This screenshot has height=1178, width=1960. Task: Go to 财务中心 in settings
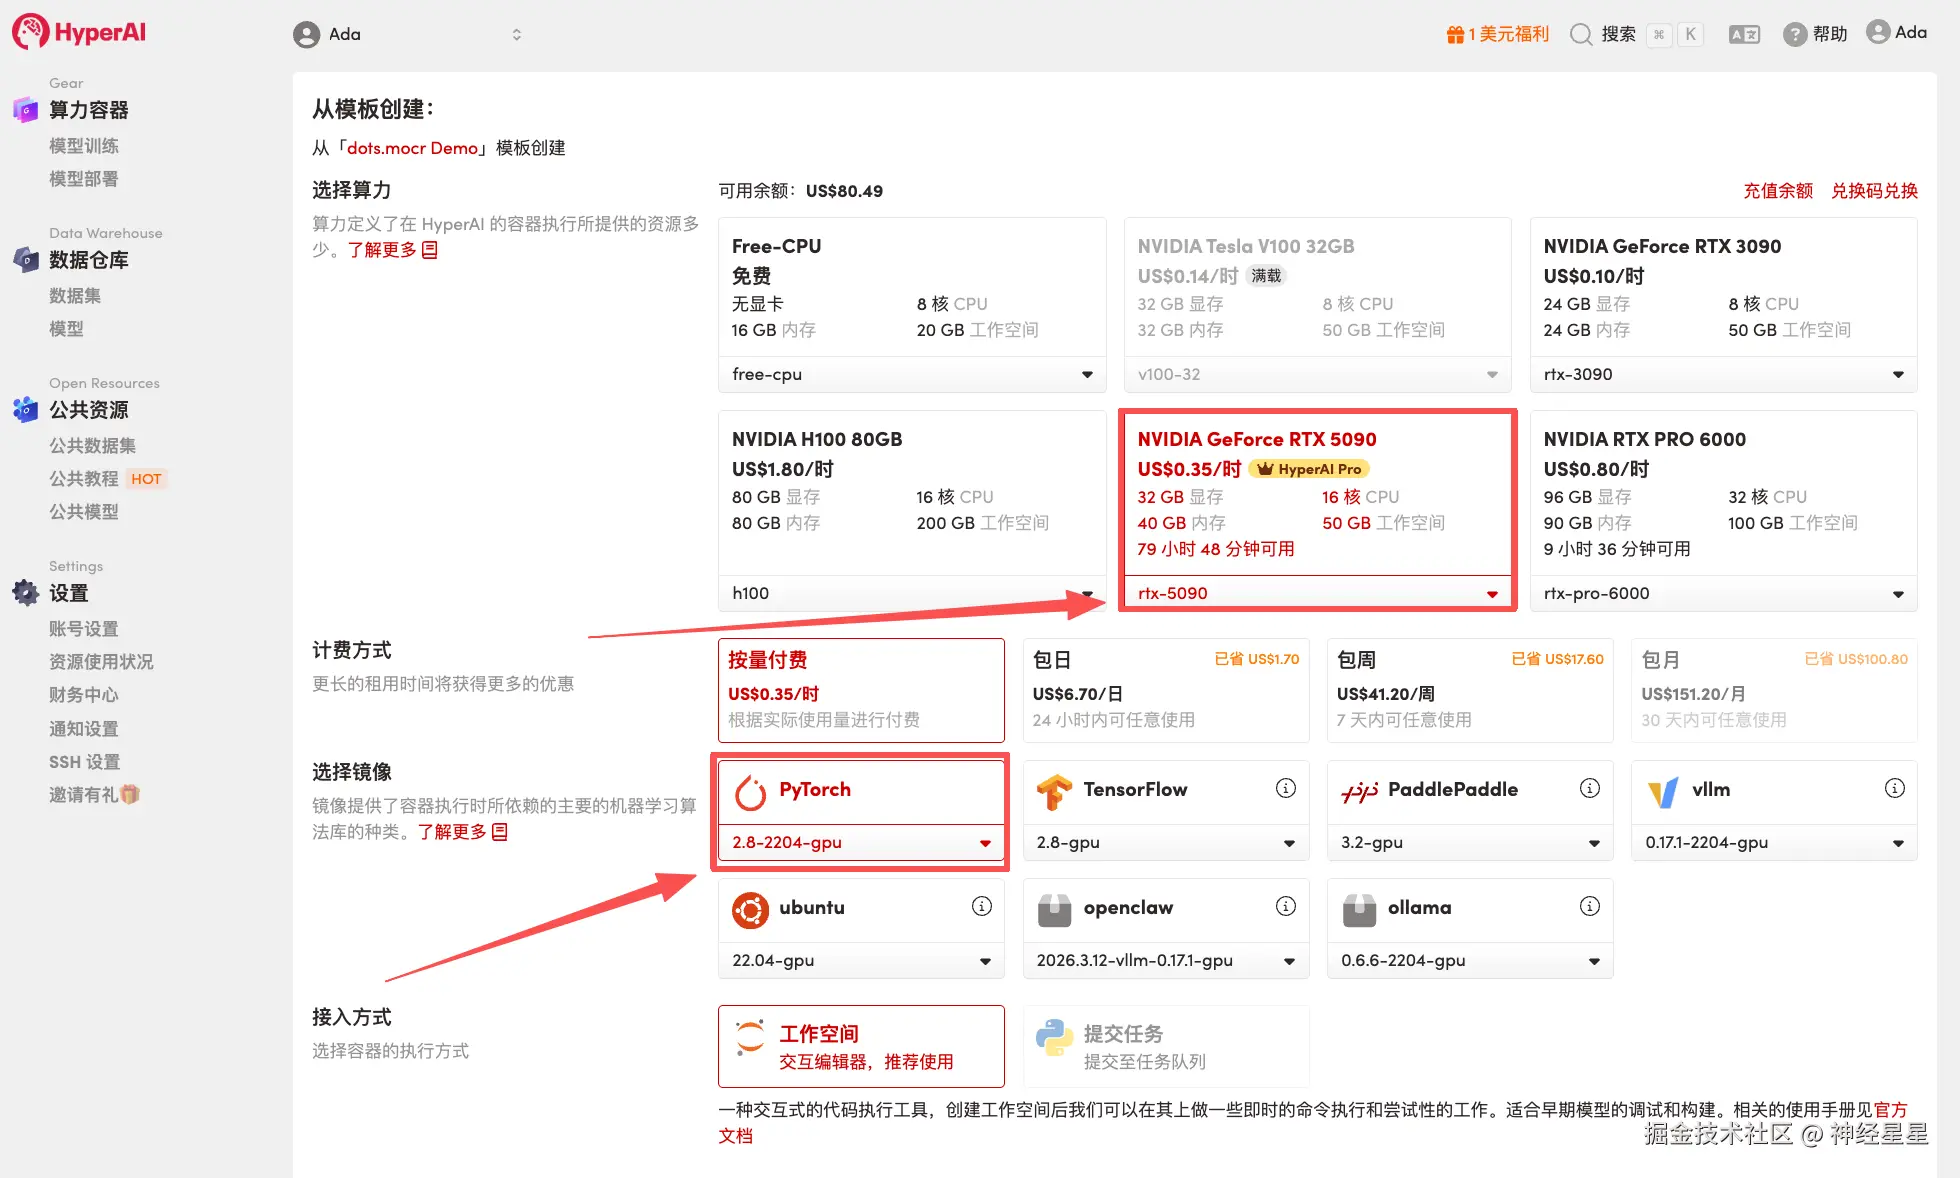(84, 695)
